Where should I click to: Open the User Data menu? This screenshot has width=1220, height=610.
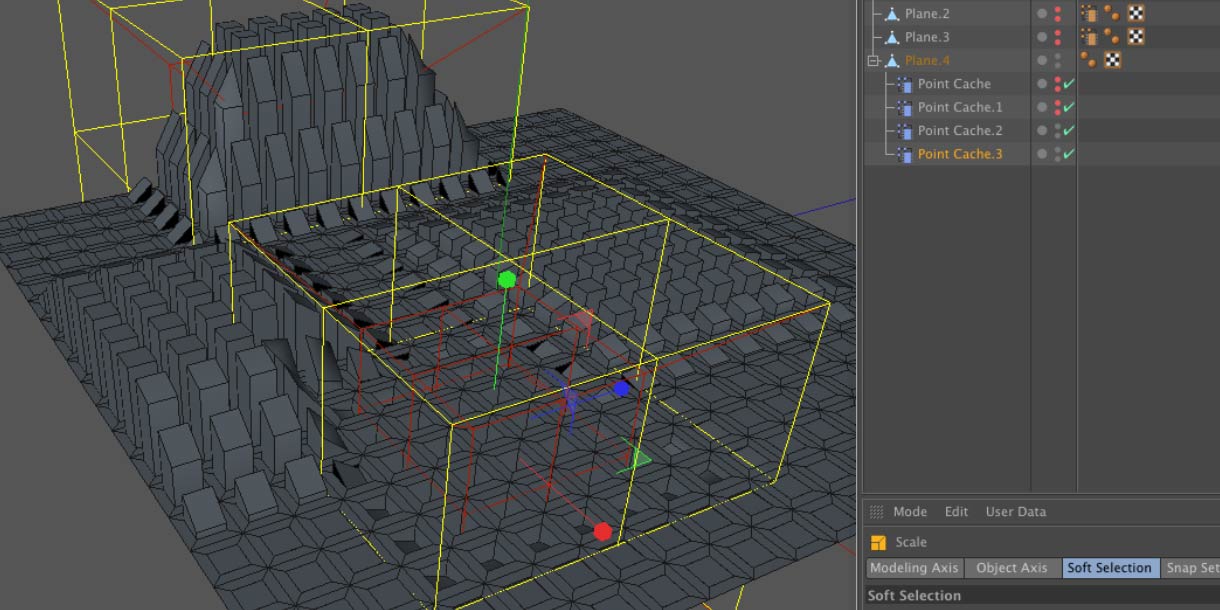[1015, 512]
